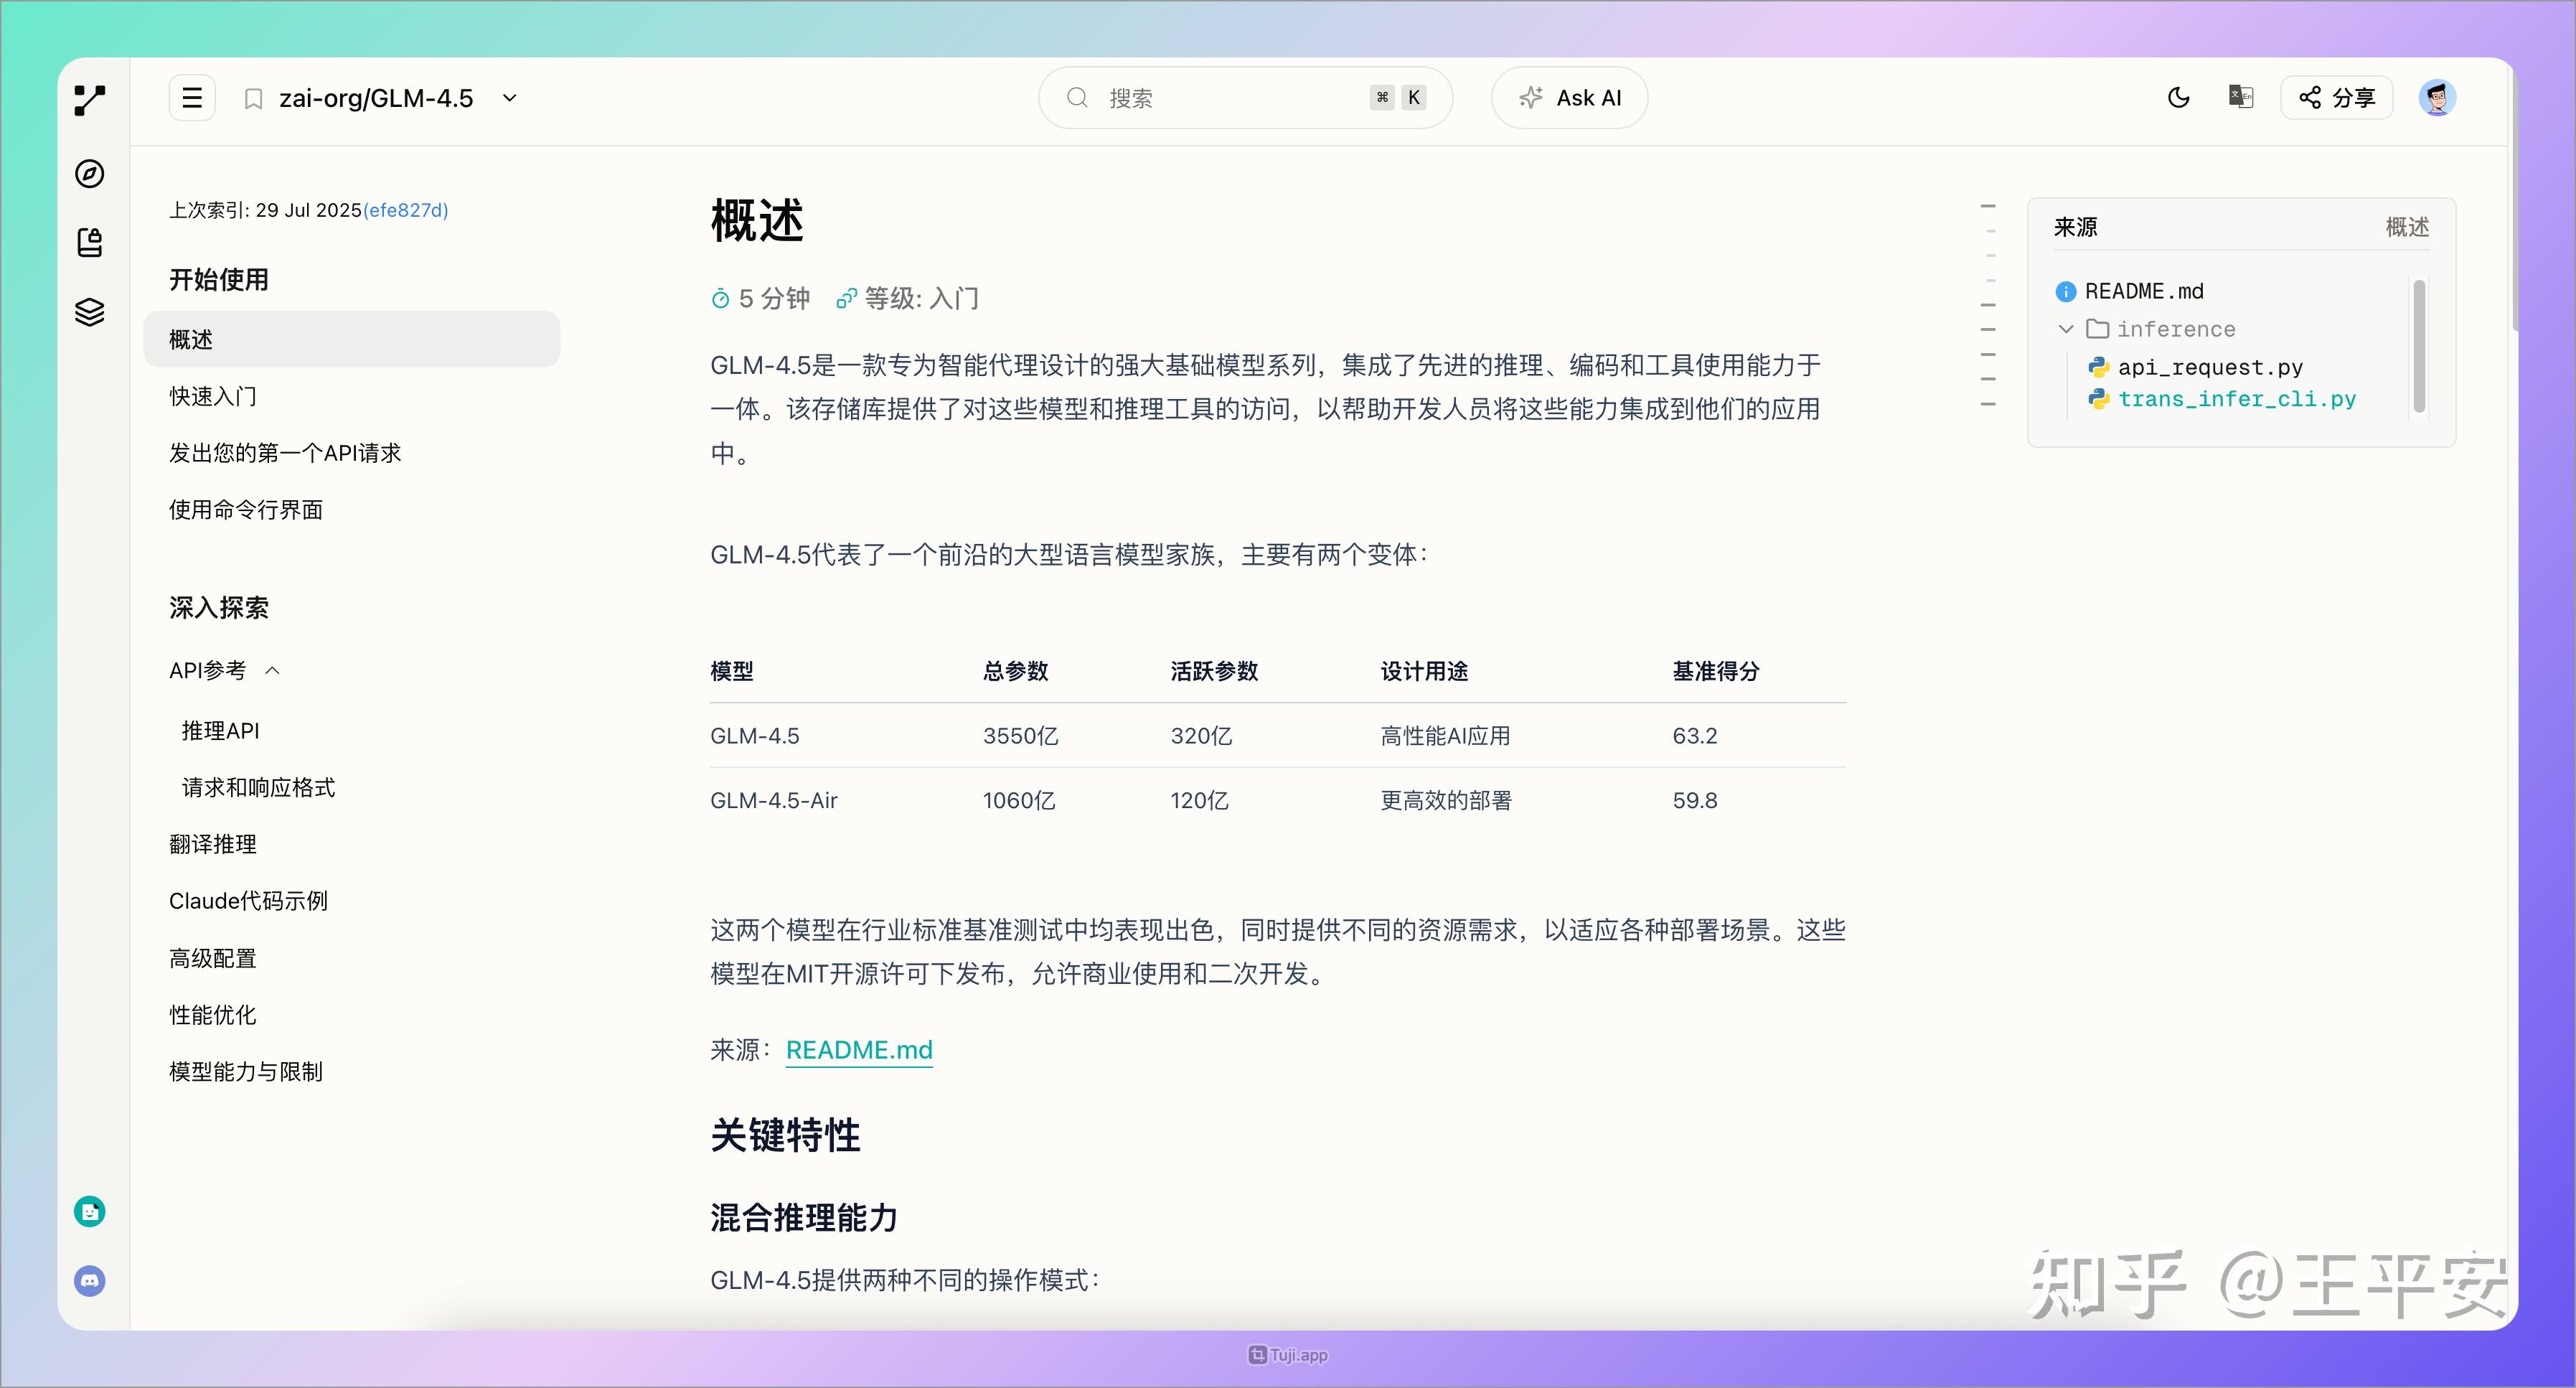Switch to the 快速入门 section
The height and width of the screenshot is (1388, 2576).
213,396
